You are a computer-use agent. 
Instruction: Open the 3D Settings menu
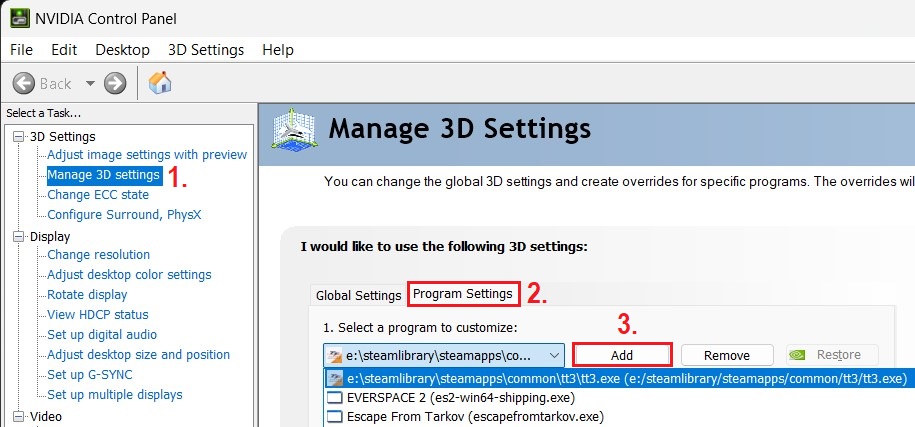[206, 50]
